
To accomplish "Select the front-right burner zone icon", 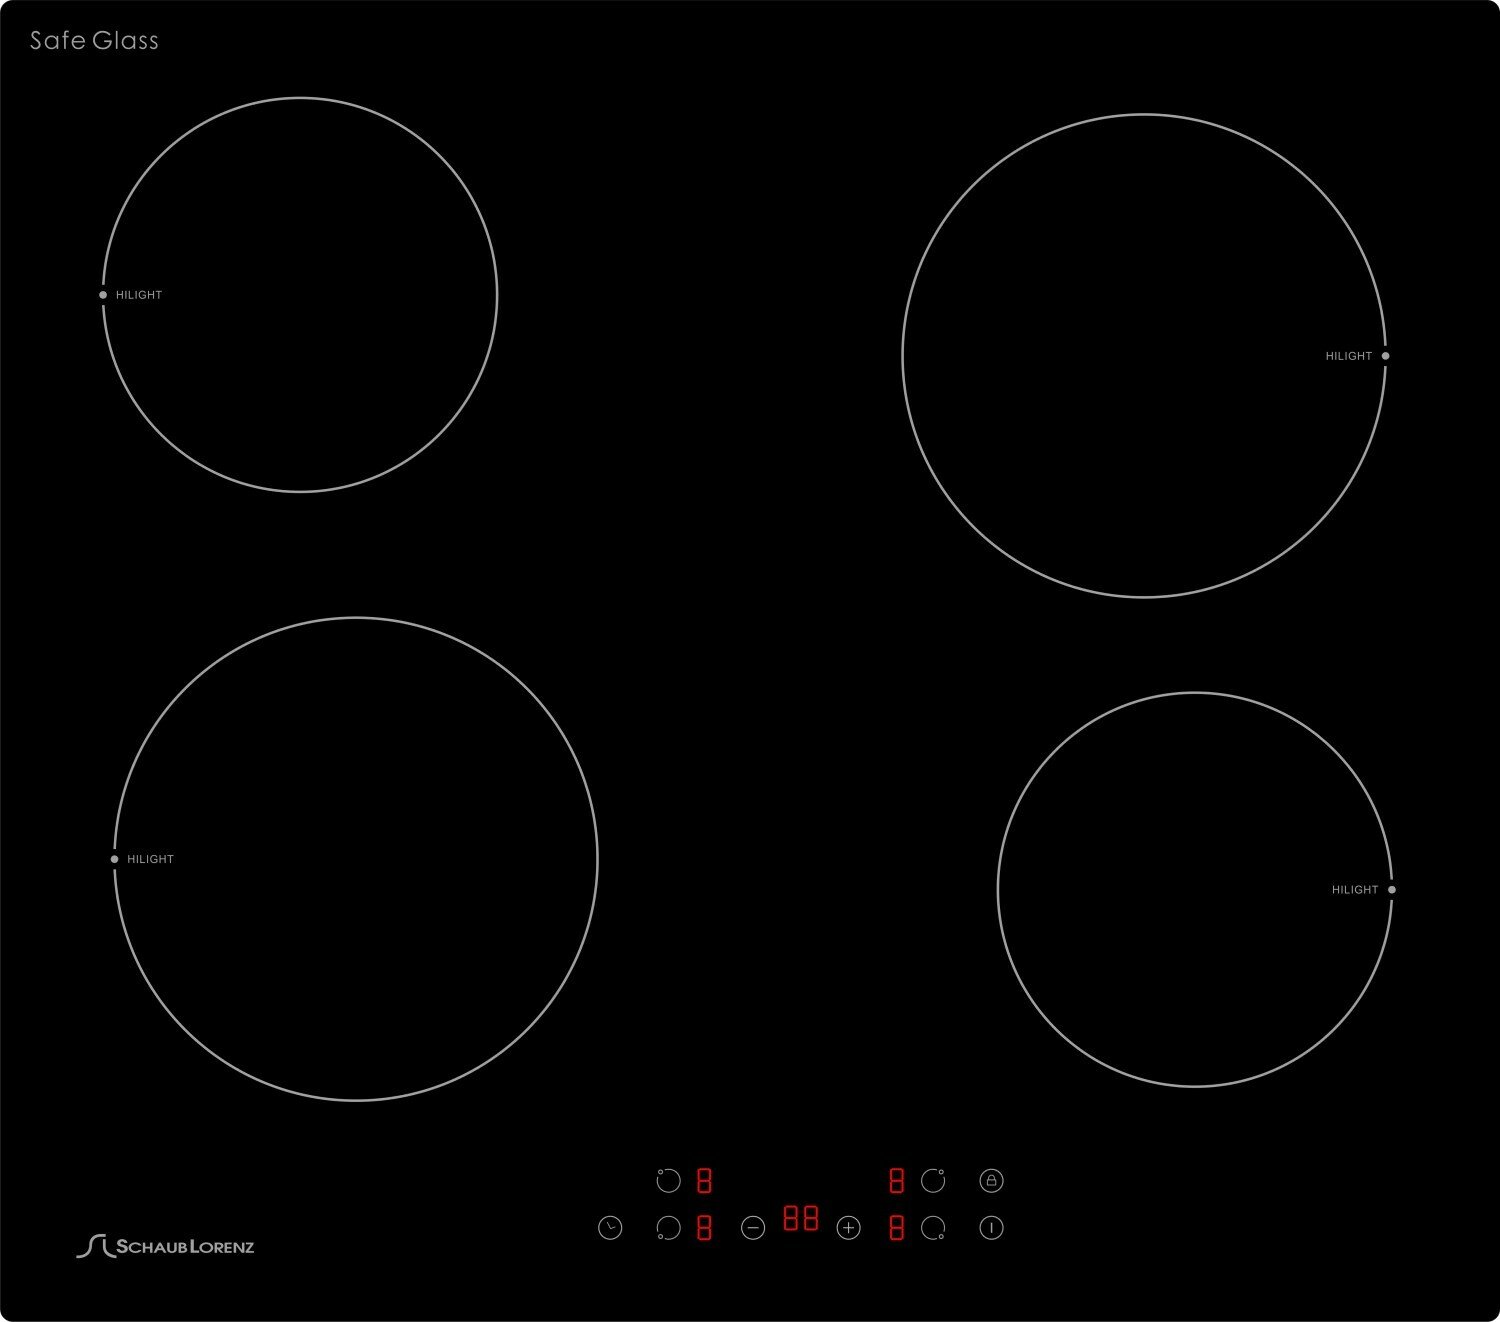I will 933,1227.
